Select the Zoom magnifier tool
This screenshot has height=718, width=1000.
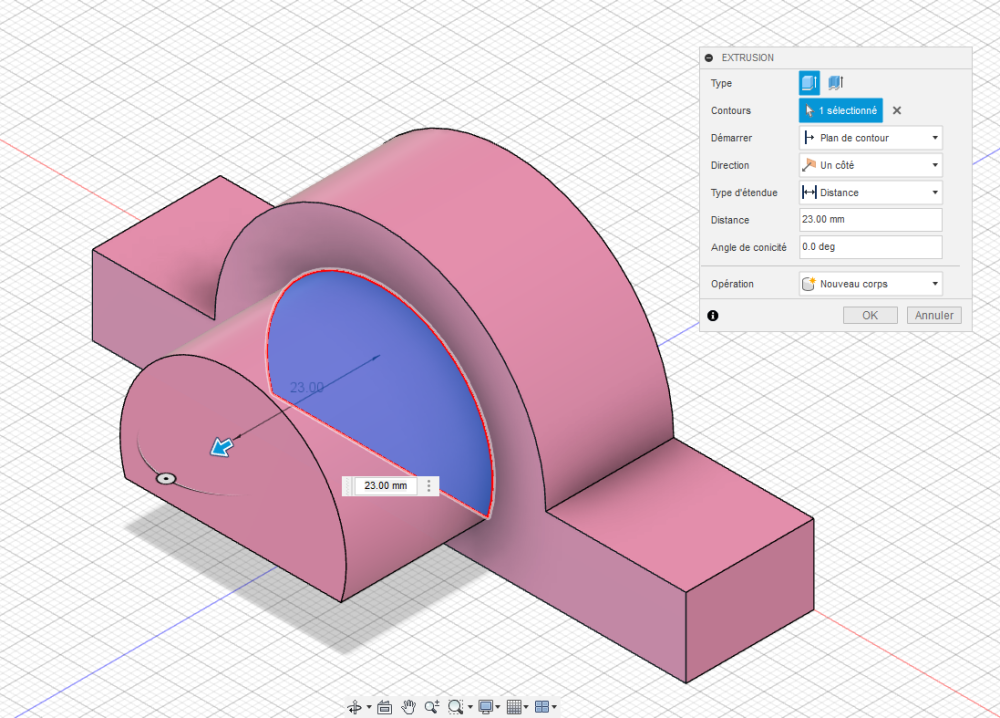[x=432, y=707]
